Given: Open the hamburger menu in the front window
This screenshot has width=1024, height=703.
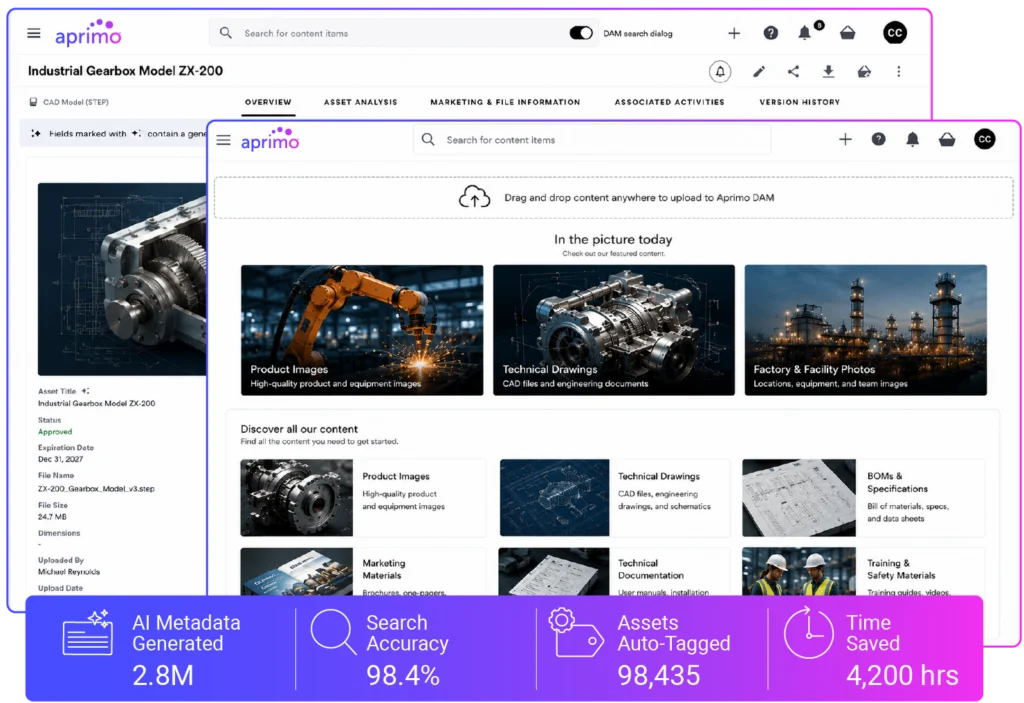Looking at the screenshot, I should point(223,140).
